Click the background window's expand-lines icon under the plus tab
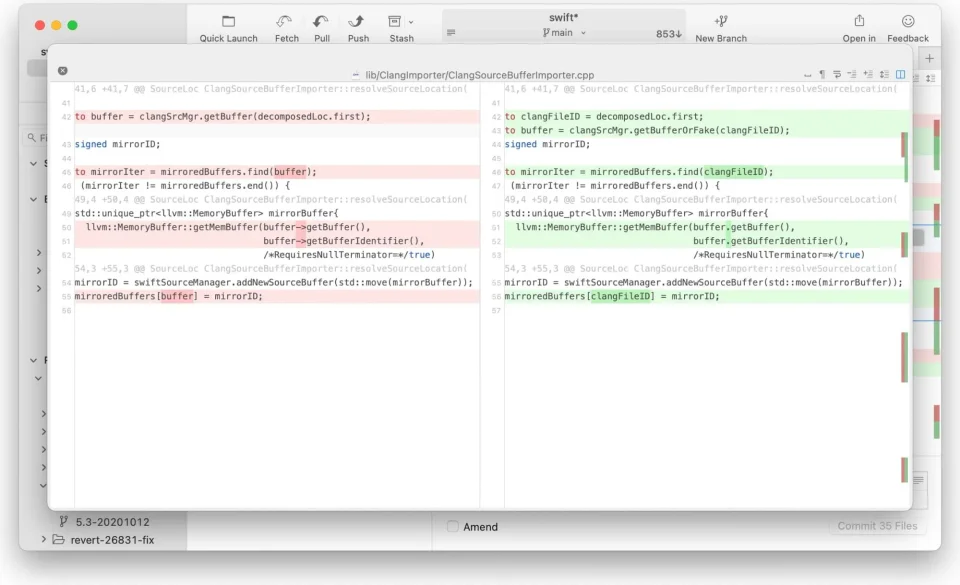960x585 pixels. click(931, 78)
